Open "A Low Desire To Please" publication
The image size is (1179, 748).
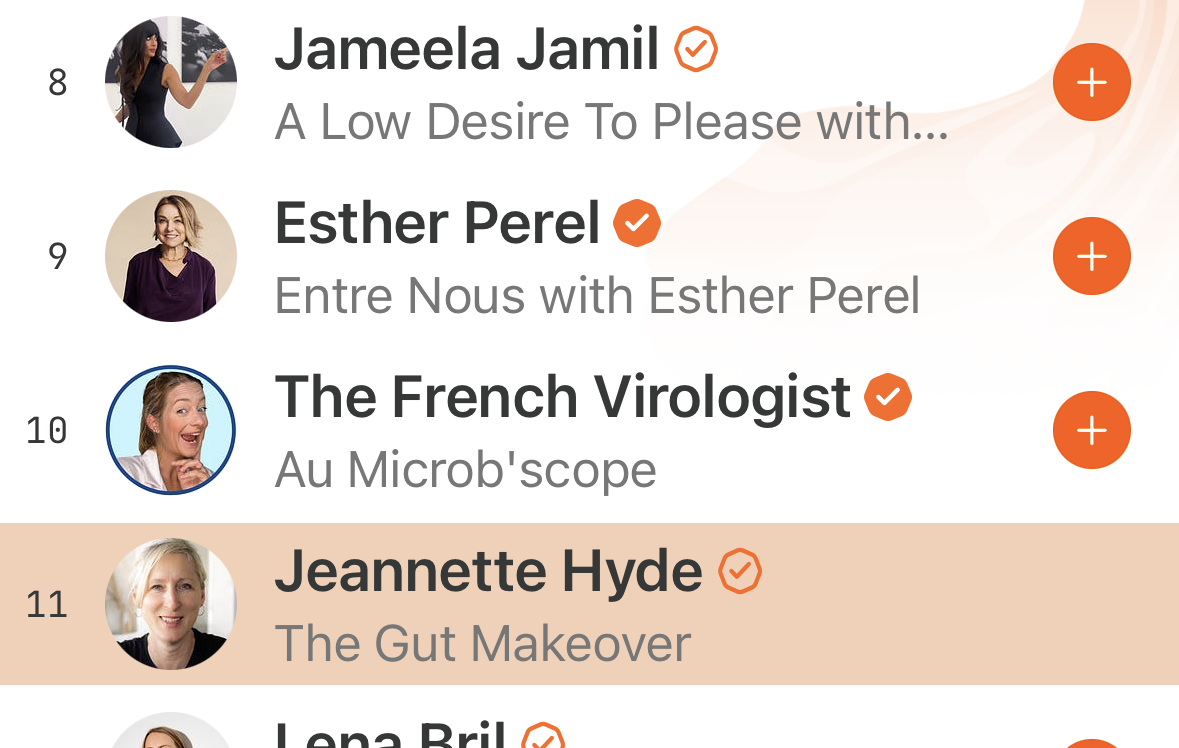point(611,122)
